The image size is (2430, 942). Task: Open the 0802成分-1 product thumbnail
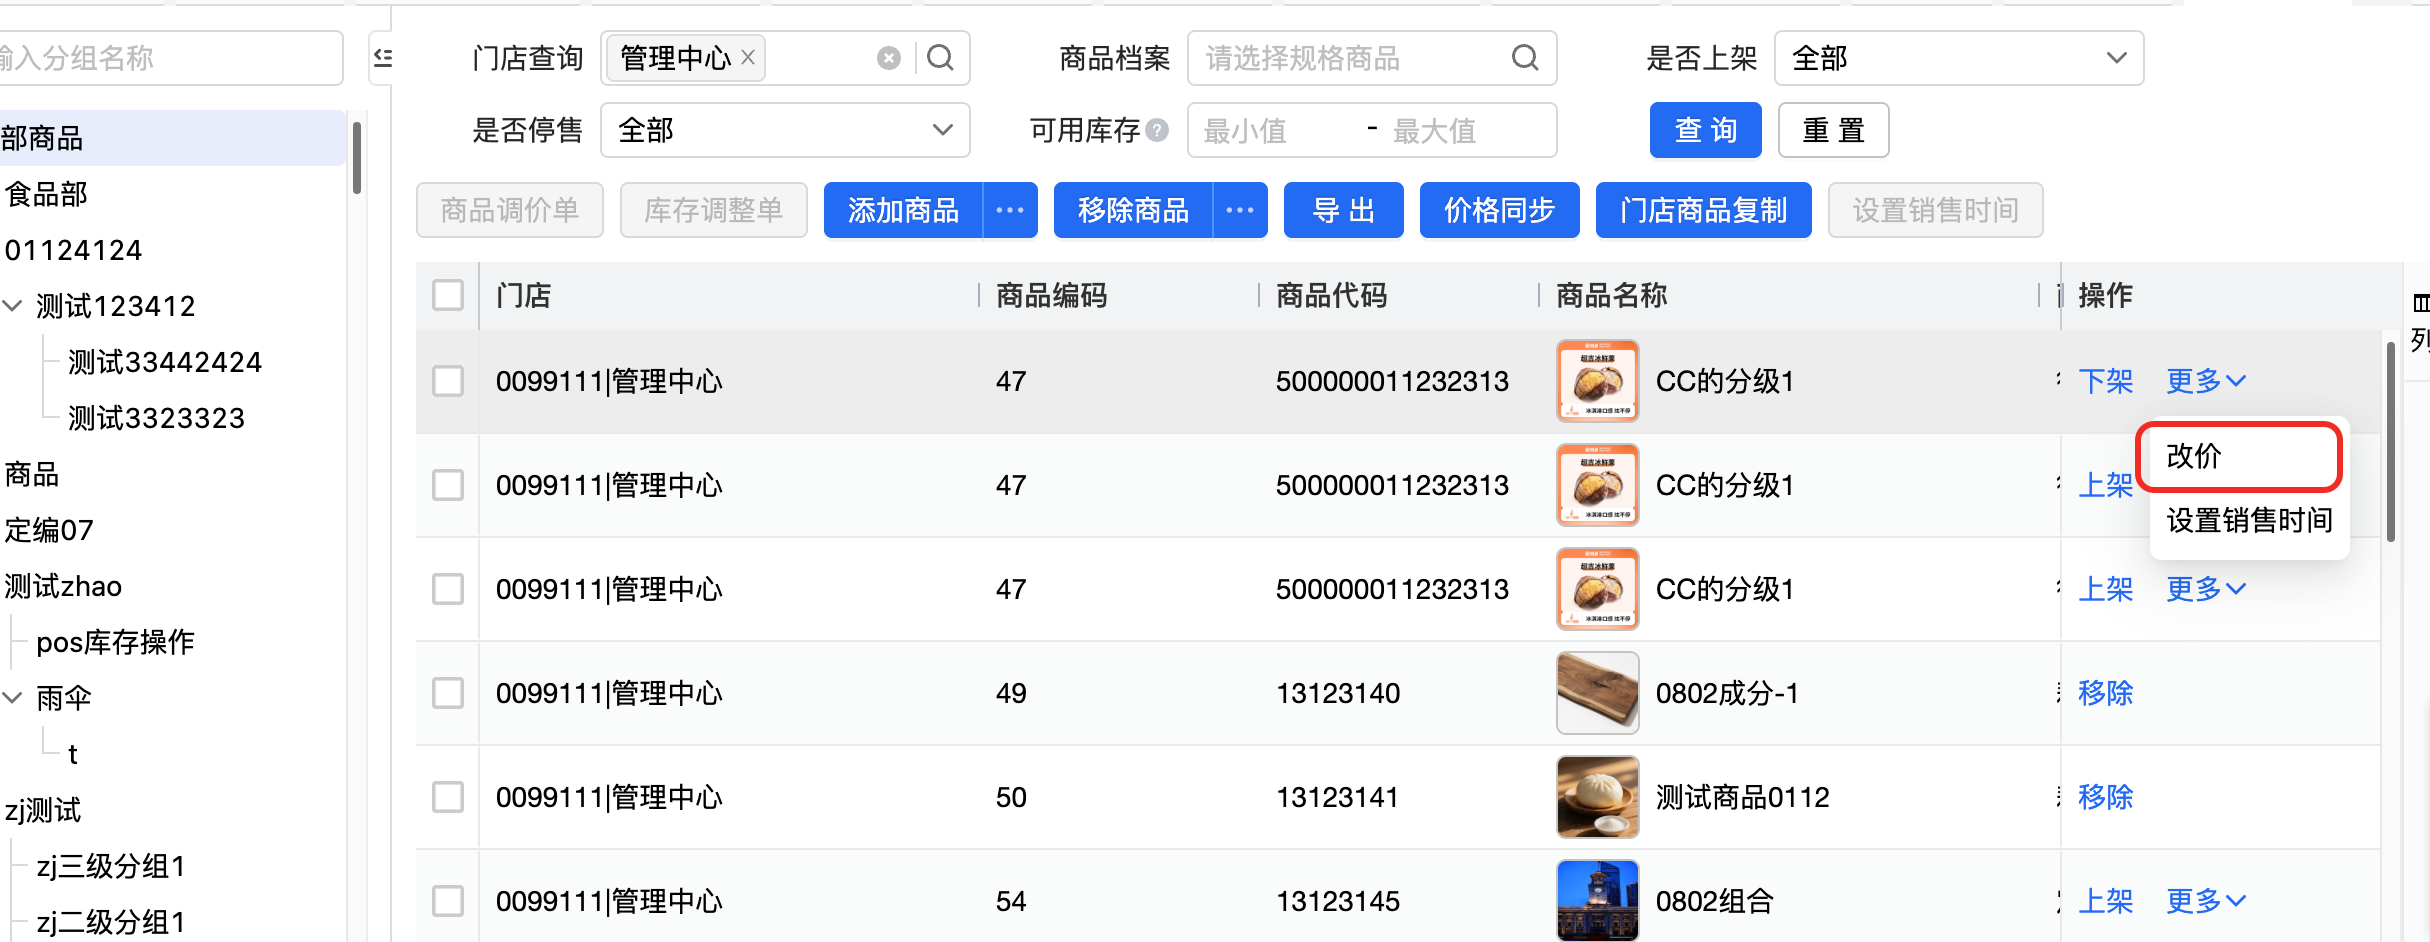tap(1597, 693)
